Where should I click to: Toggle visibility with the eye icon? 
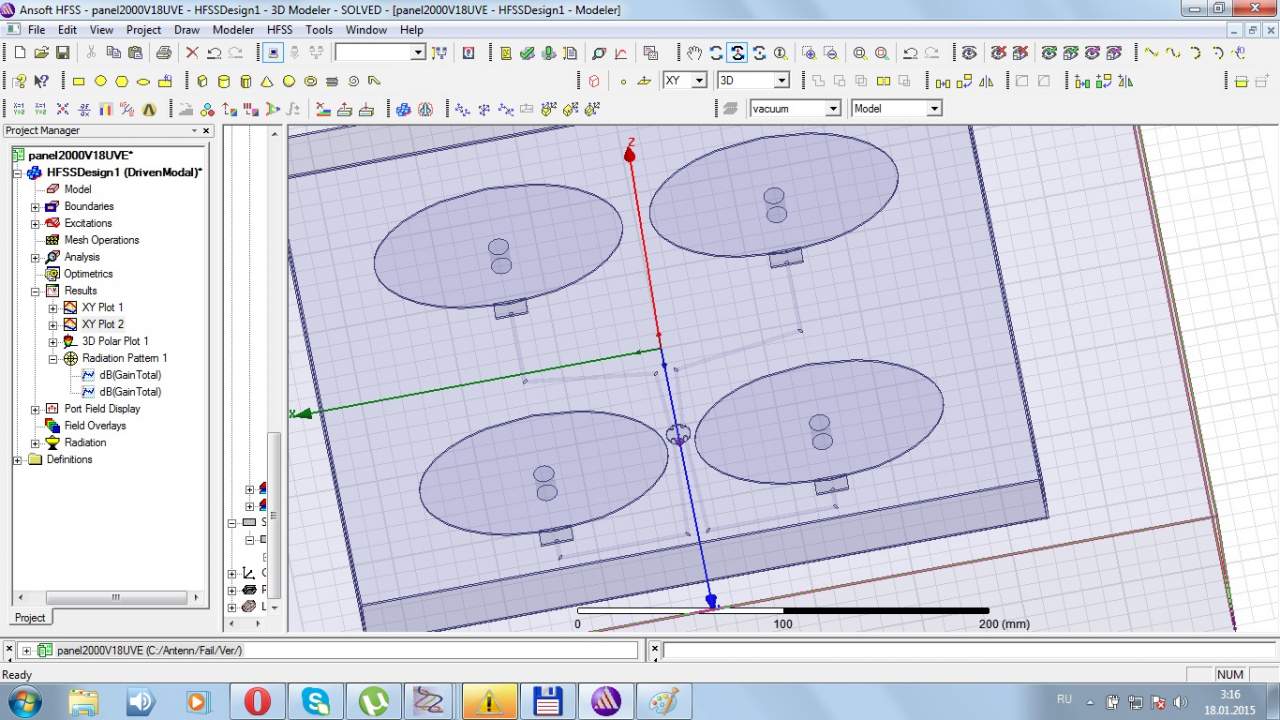click(969, 53)
